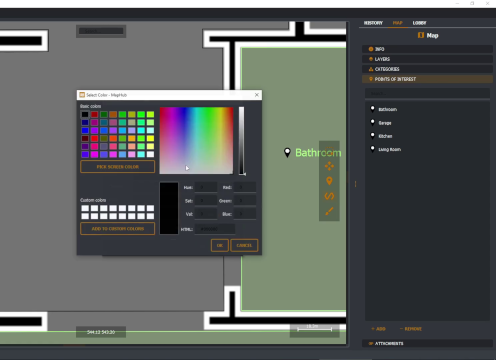Pick the pure red basic color swatch
Viewport: 496px width, 360px height.
click(94, 138)
